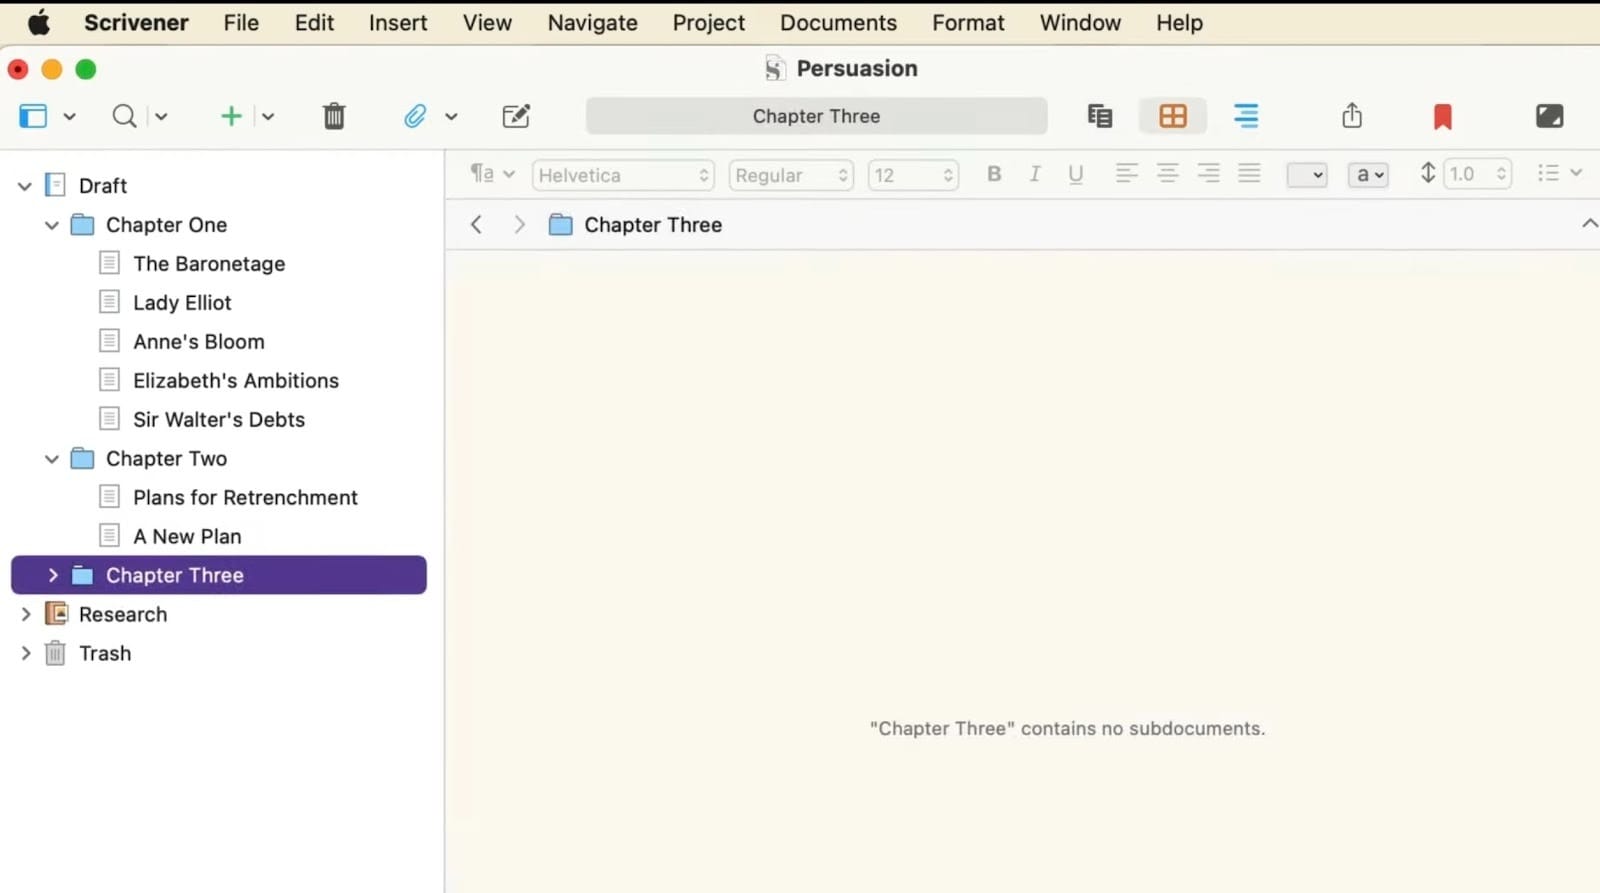Open the paragraph style menu
This screenshot has width=1600, height=893.
coord(492,174)
